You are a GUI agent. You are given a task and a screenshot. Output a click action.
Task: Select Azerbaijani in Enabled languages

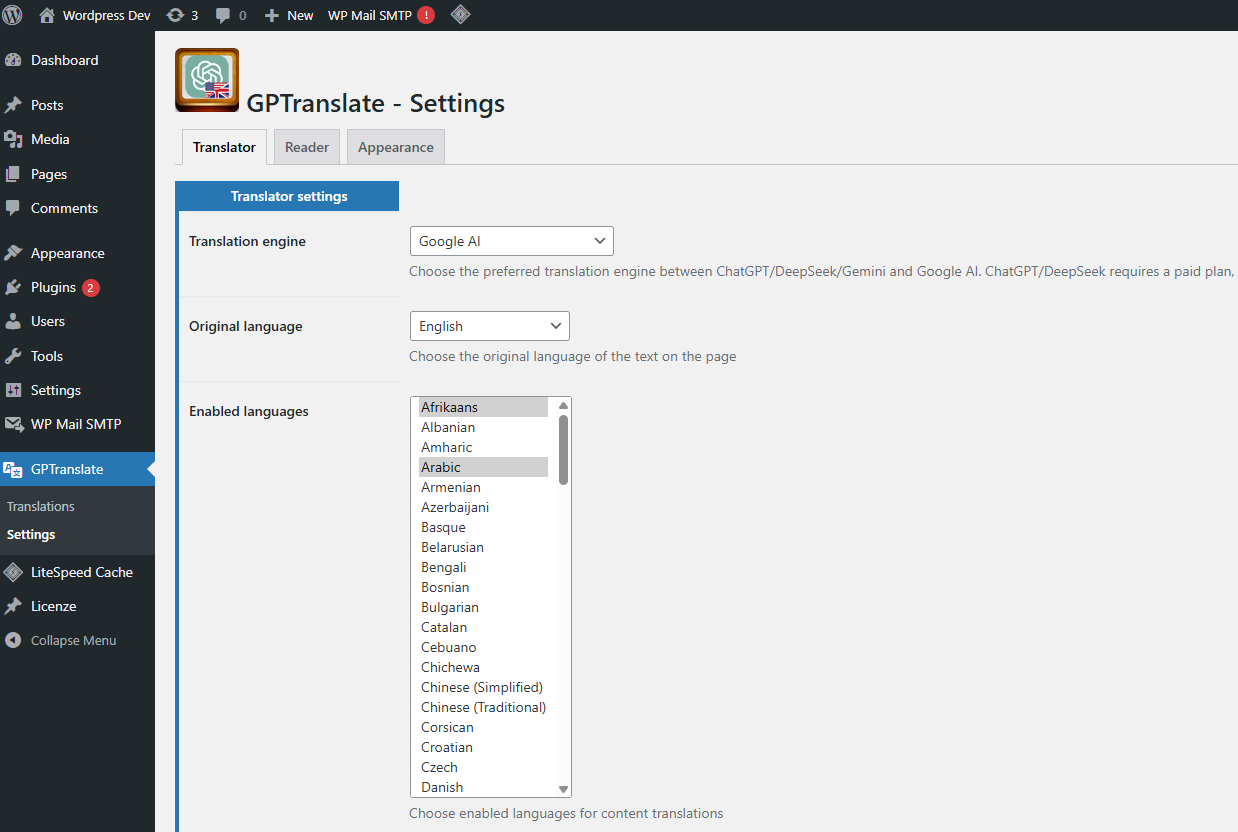point(483,507)
